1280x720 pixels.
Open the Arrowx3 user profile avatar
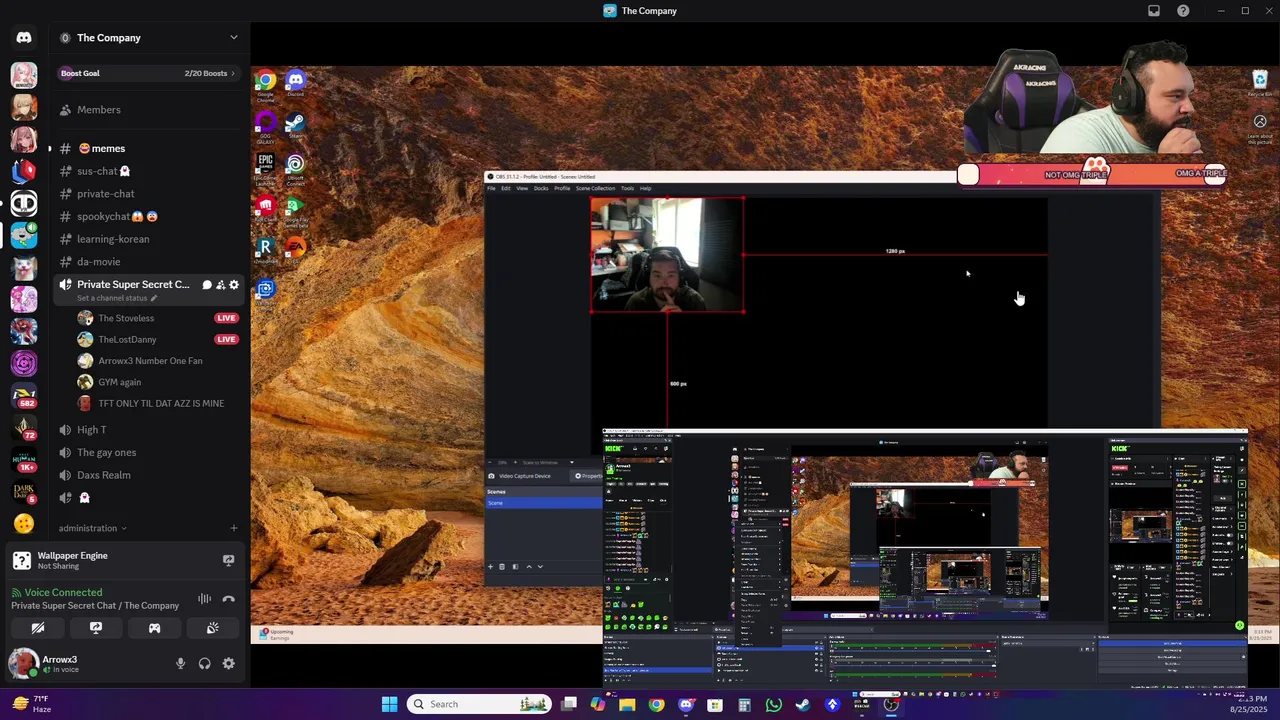(x=23, y=663)
